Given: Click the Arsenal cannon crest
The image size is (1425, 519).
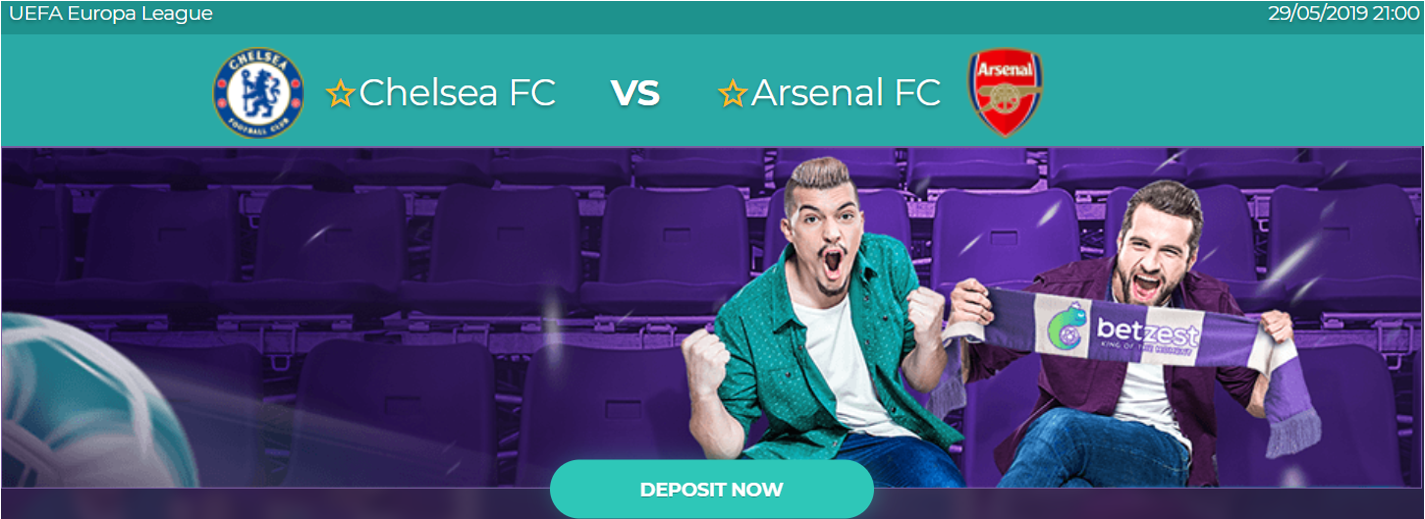Looking at the screenshot, I should [x=1005, y=92].
